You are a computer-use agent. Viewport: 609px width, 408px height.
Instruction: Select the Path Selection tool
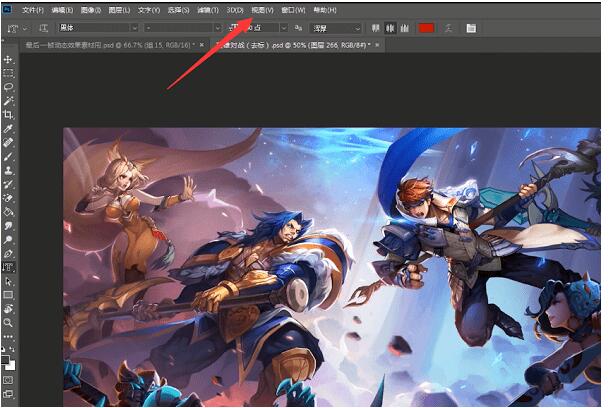point(8,281)
